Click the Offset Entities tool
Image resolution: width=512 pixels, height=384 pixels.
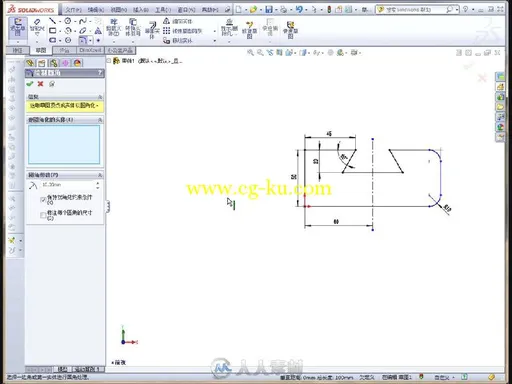tap(152, 29)
